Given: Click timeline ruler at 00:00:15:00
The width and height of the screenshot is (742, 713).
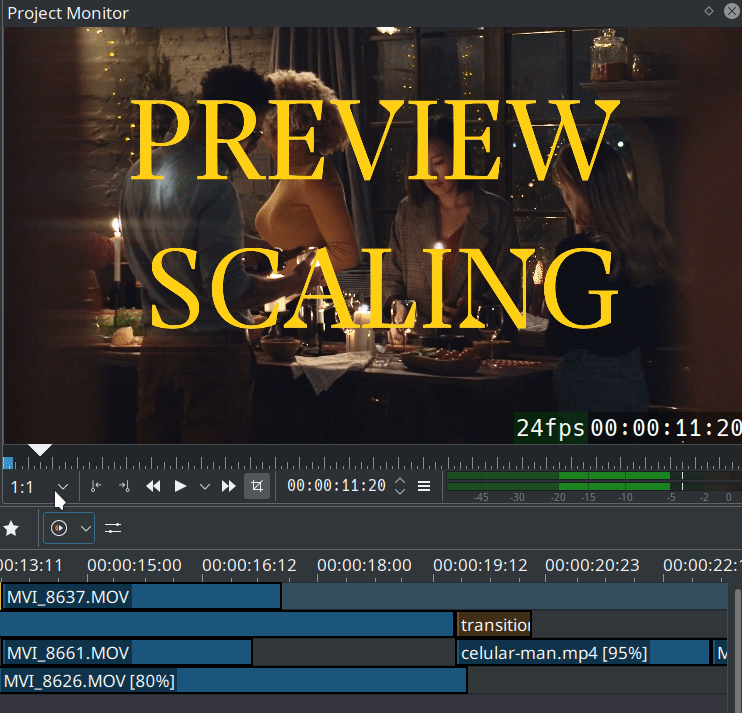Looking at the screenshot, I should 134,565.
